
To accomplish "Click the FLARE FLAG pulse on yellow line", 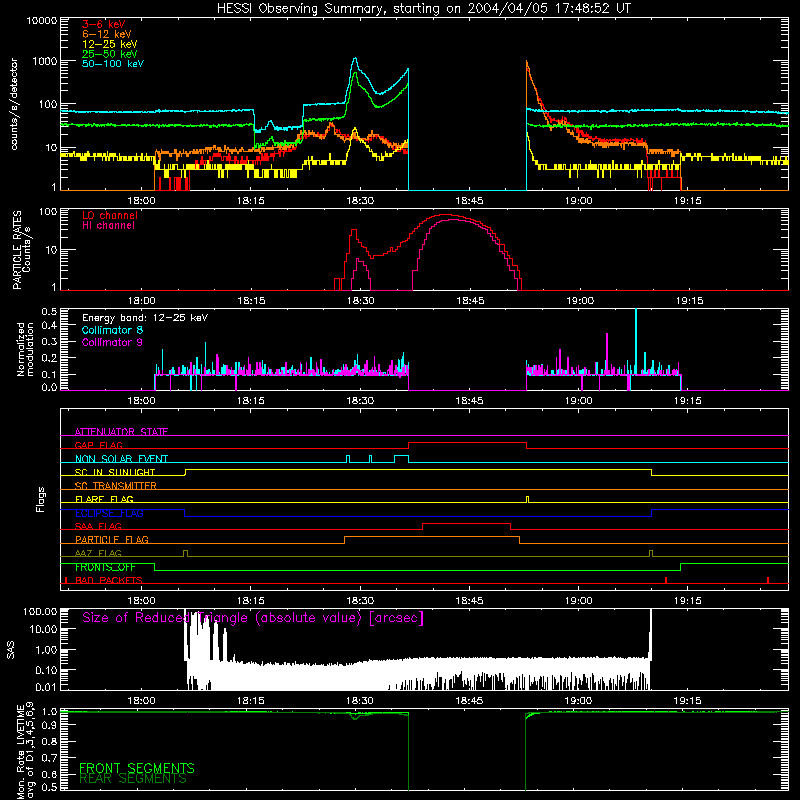I will 528,499.
